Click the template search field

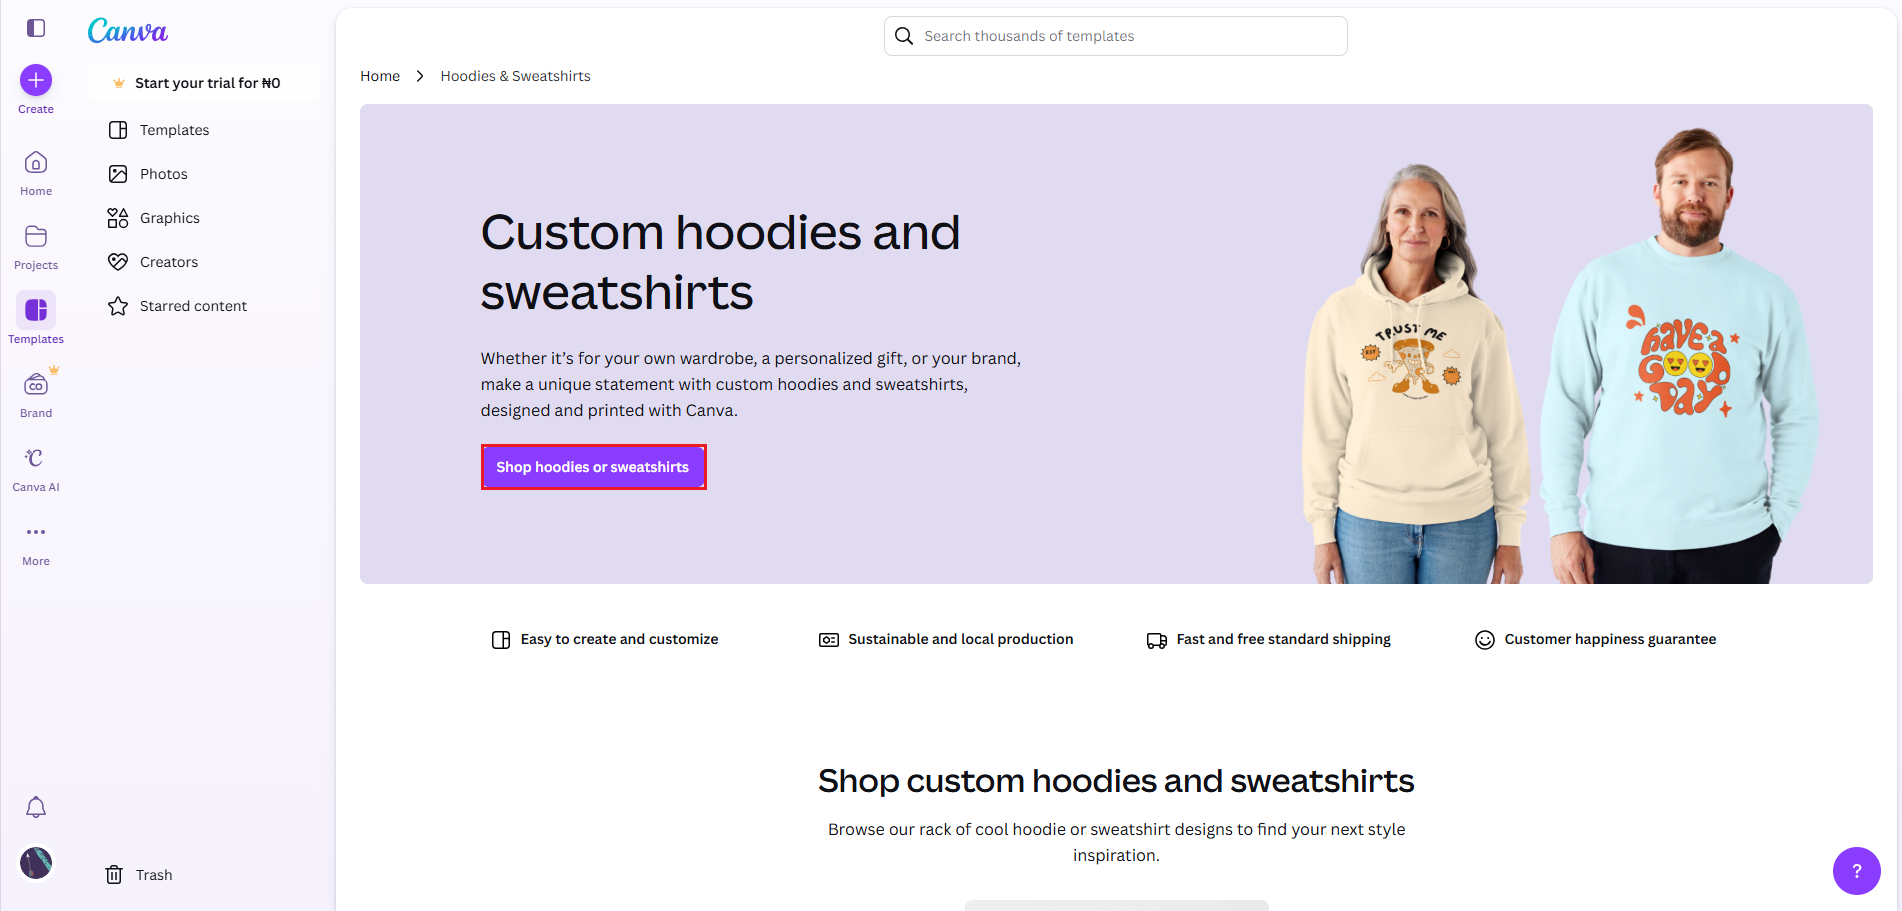1115,36
